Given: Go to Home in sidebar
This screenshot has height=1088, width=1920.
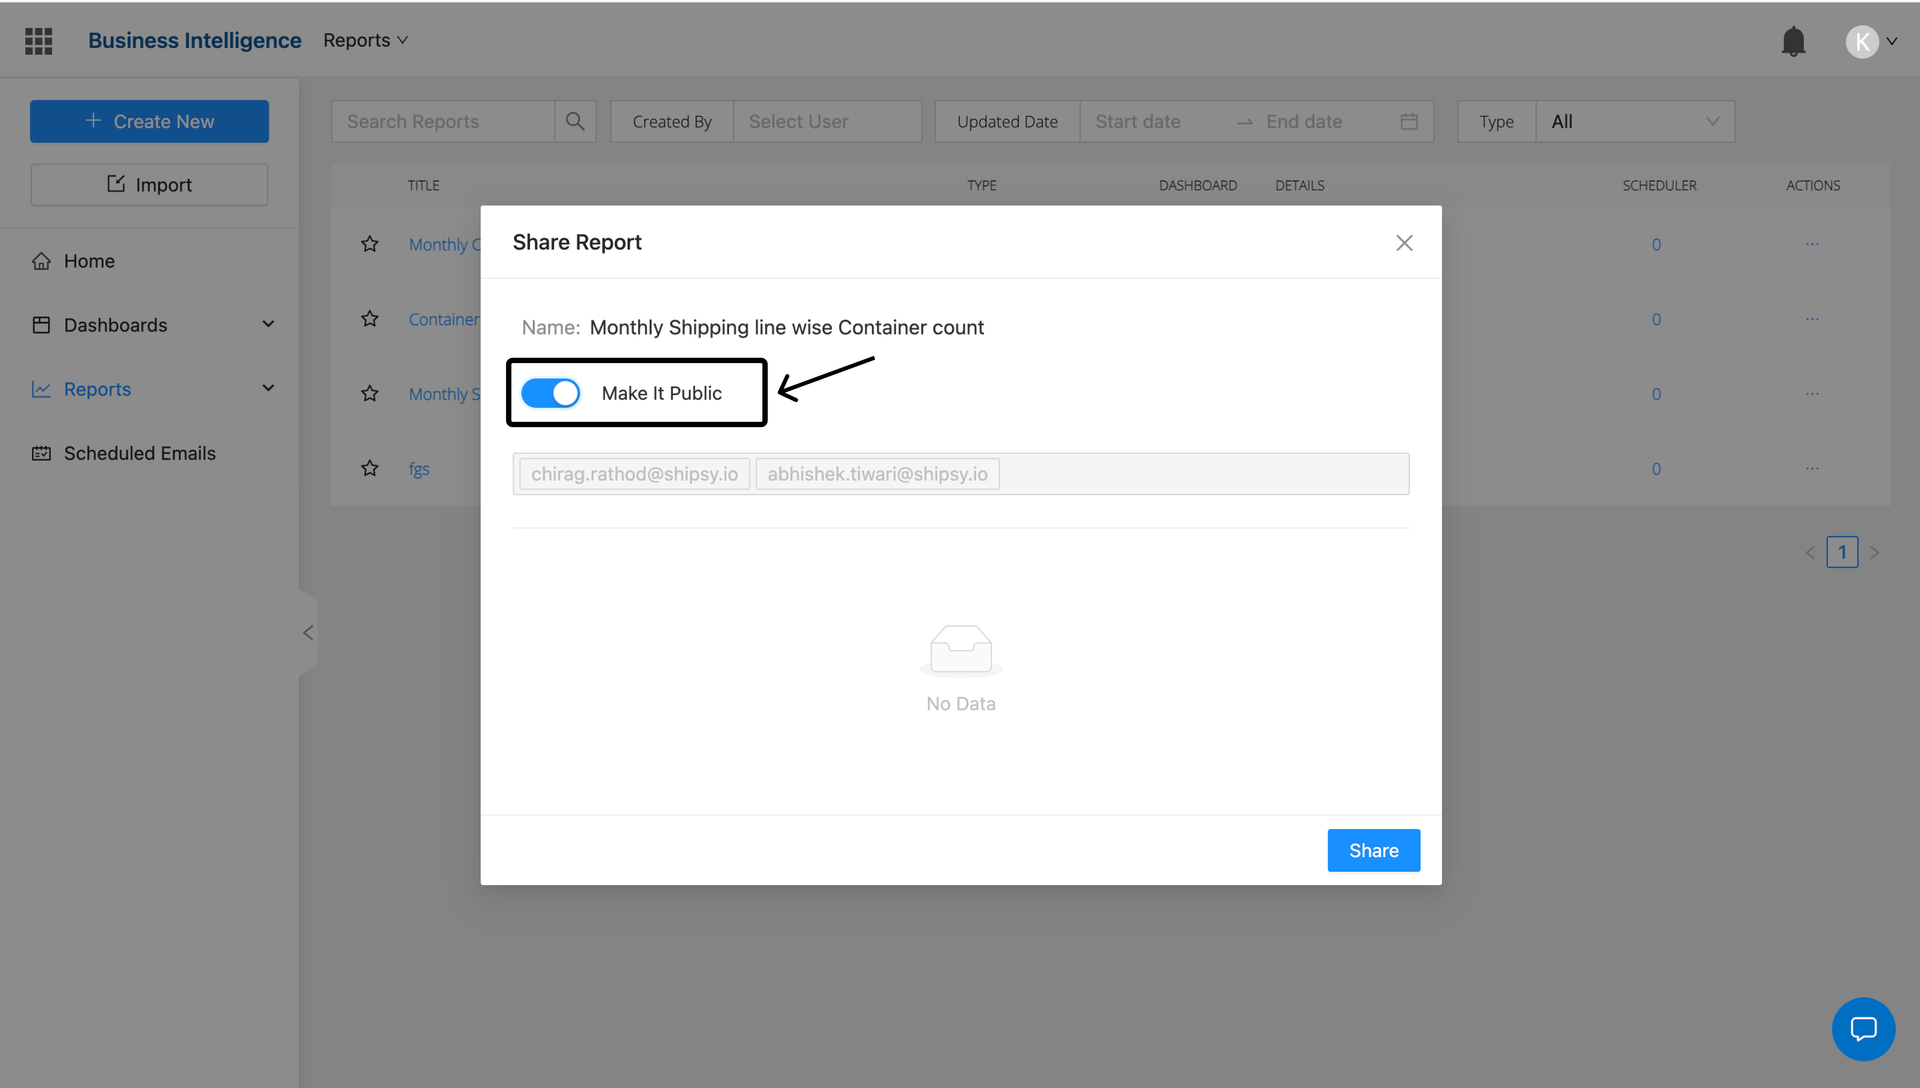Looking at the screenshot, I should click(89, 261).
